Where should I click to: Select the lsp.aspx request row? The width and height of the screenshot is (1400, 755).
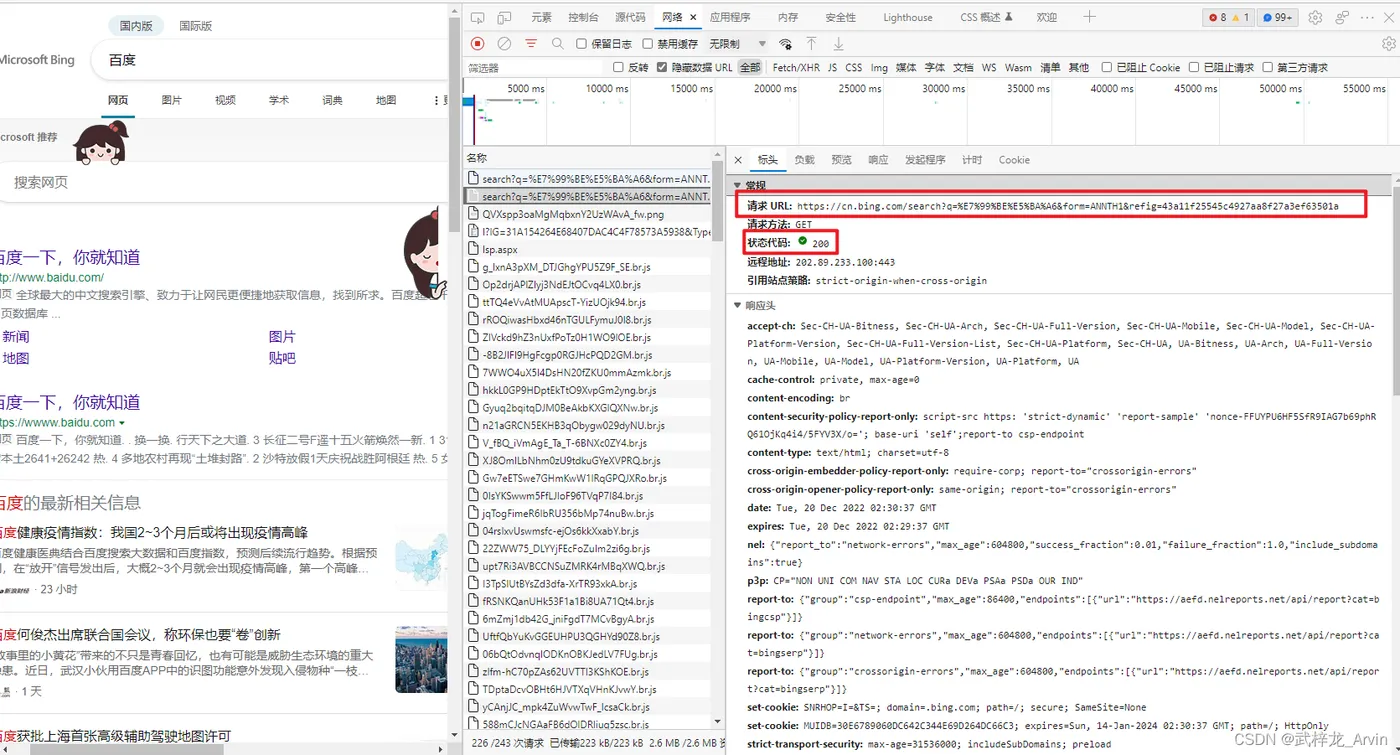(x=588, y=249)
